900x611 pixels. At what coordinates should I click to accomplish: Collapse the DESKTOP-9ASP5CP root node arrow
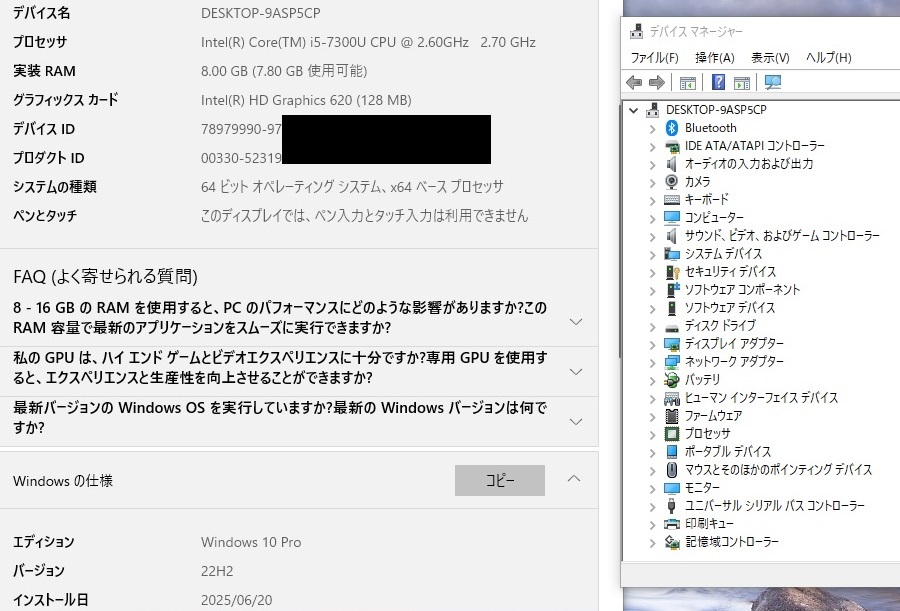634,110
